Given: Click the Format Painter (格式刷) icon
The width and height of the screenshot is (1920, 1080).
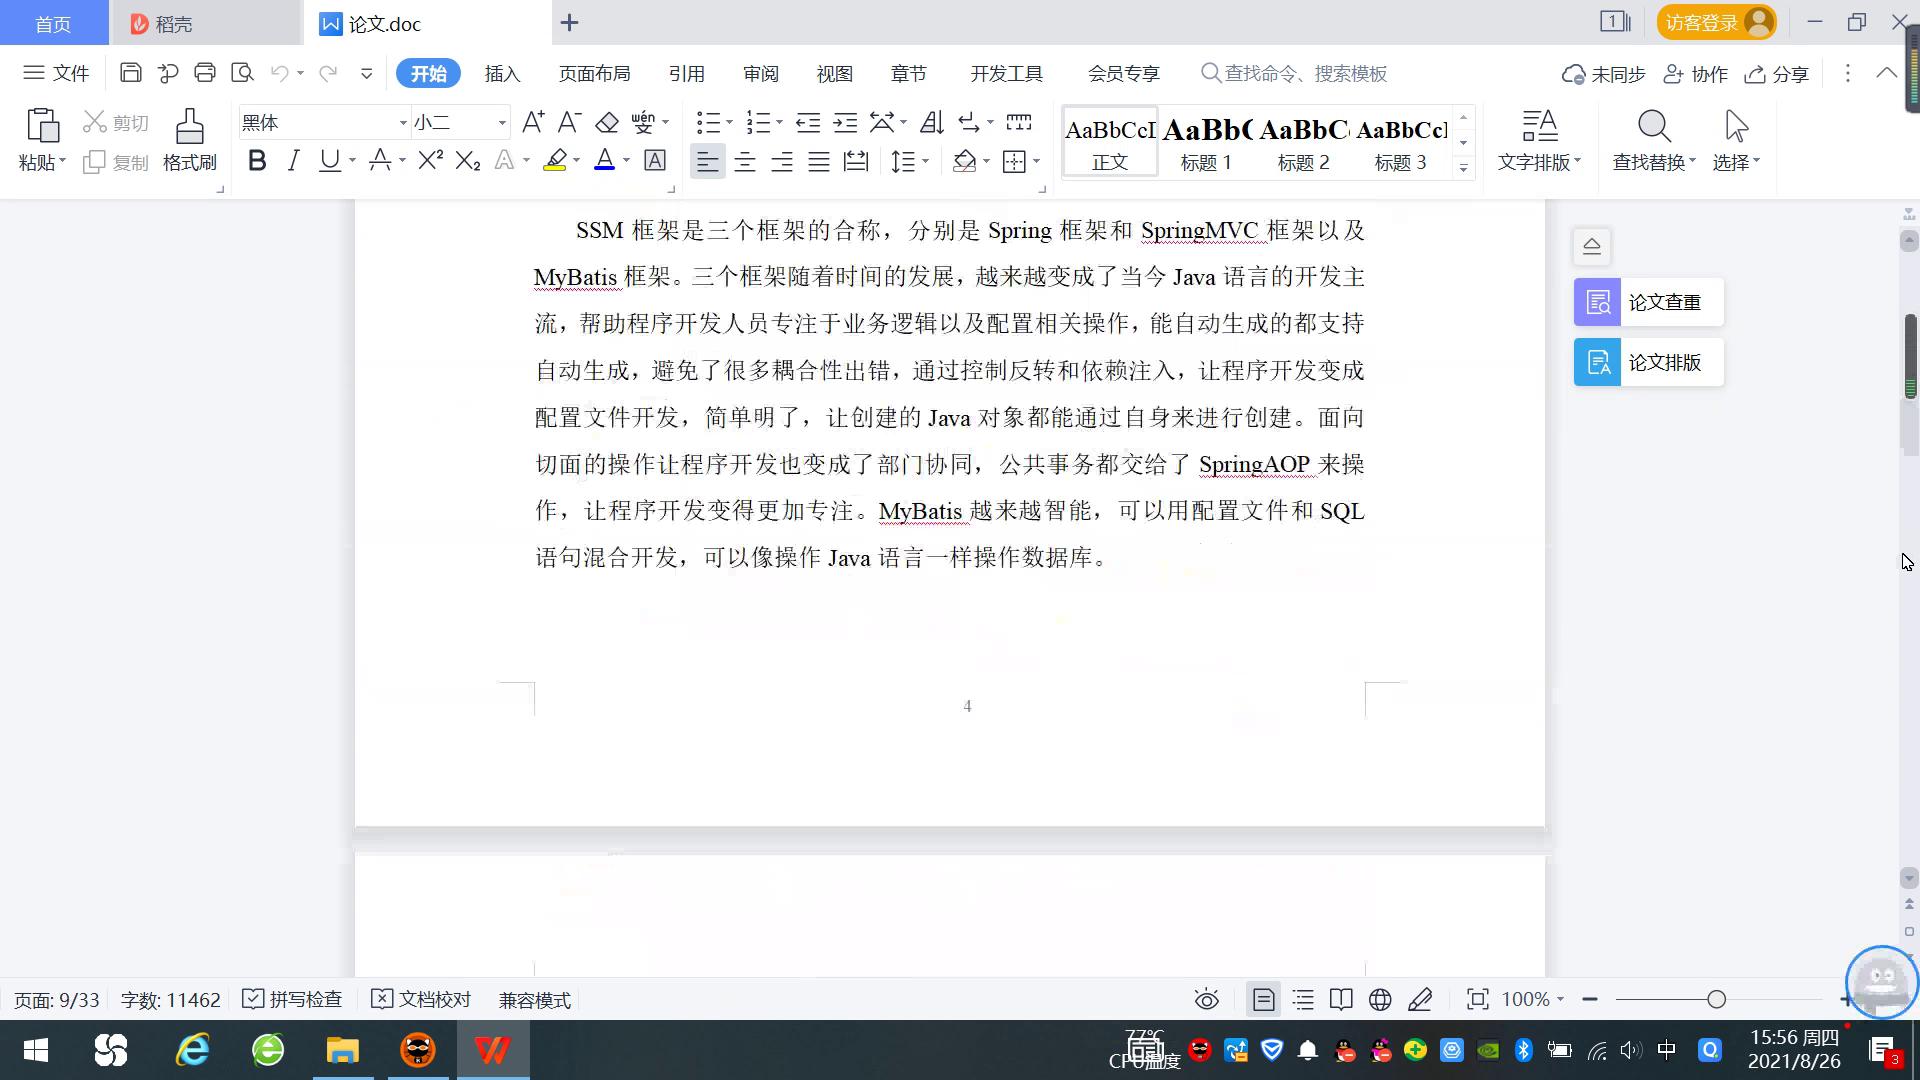Looking at the screenshot, I should click(189, 128).
